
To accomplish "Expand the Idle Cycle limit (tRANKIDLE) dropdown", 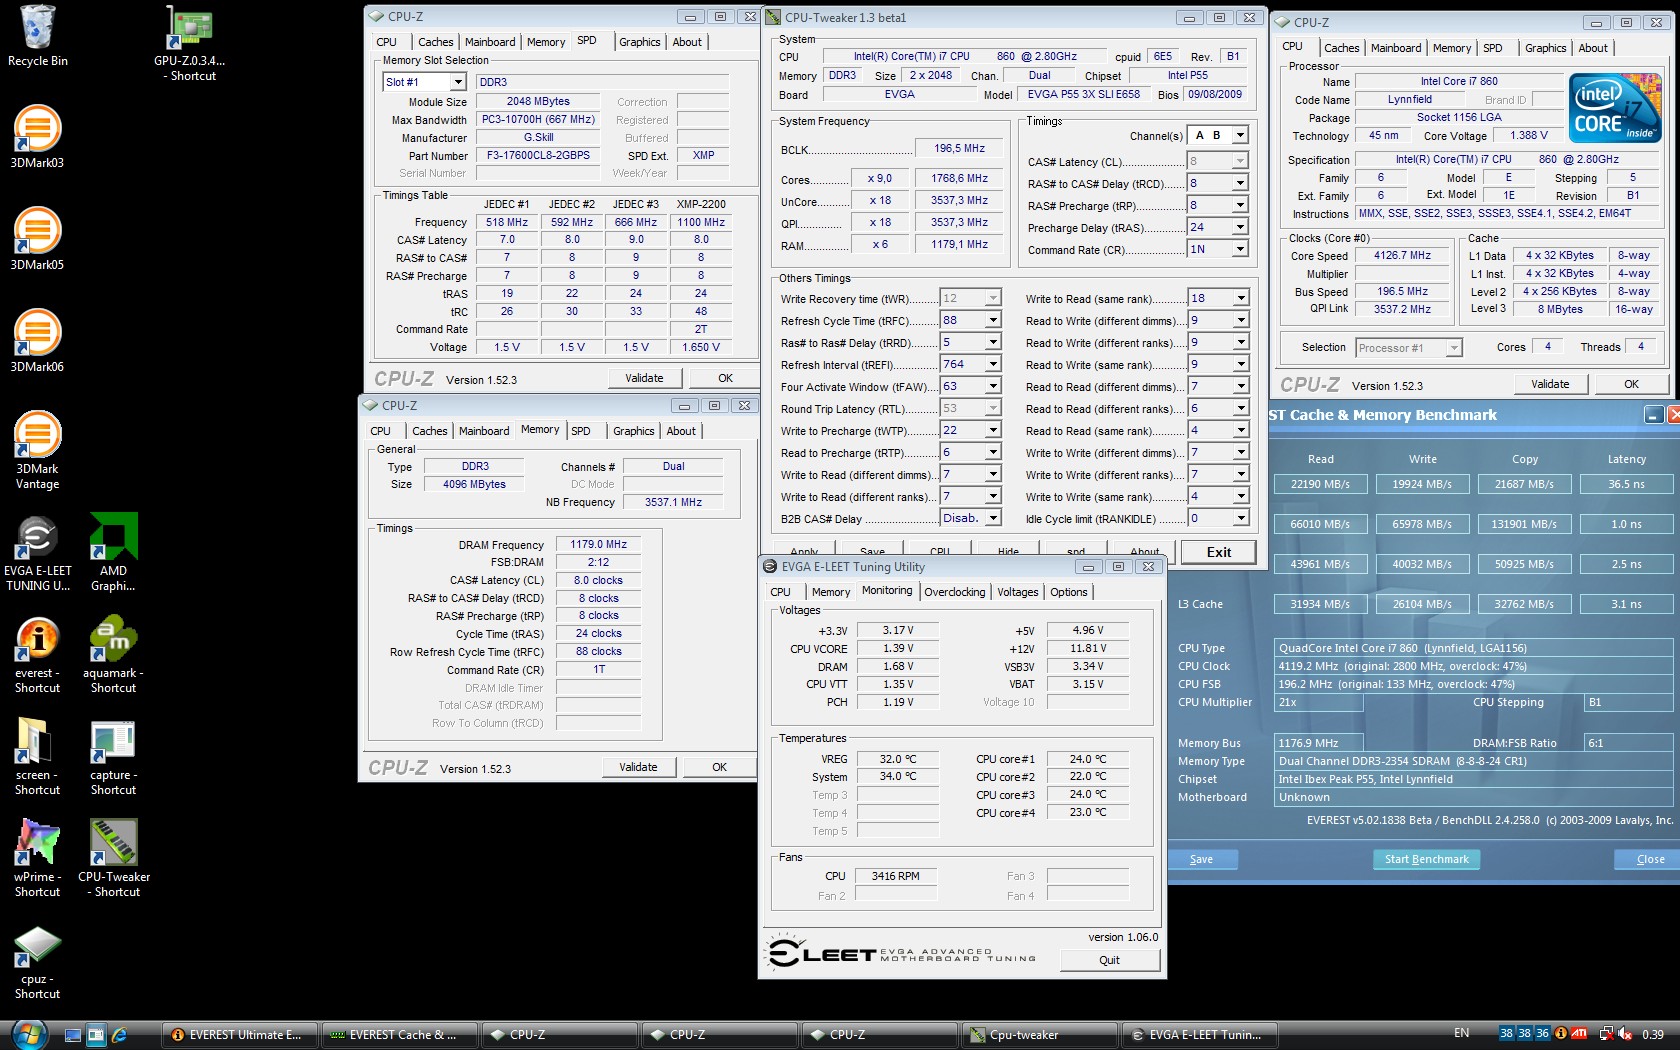I will pyautogui.click(x=1240, y=518).
